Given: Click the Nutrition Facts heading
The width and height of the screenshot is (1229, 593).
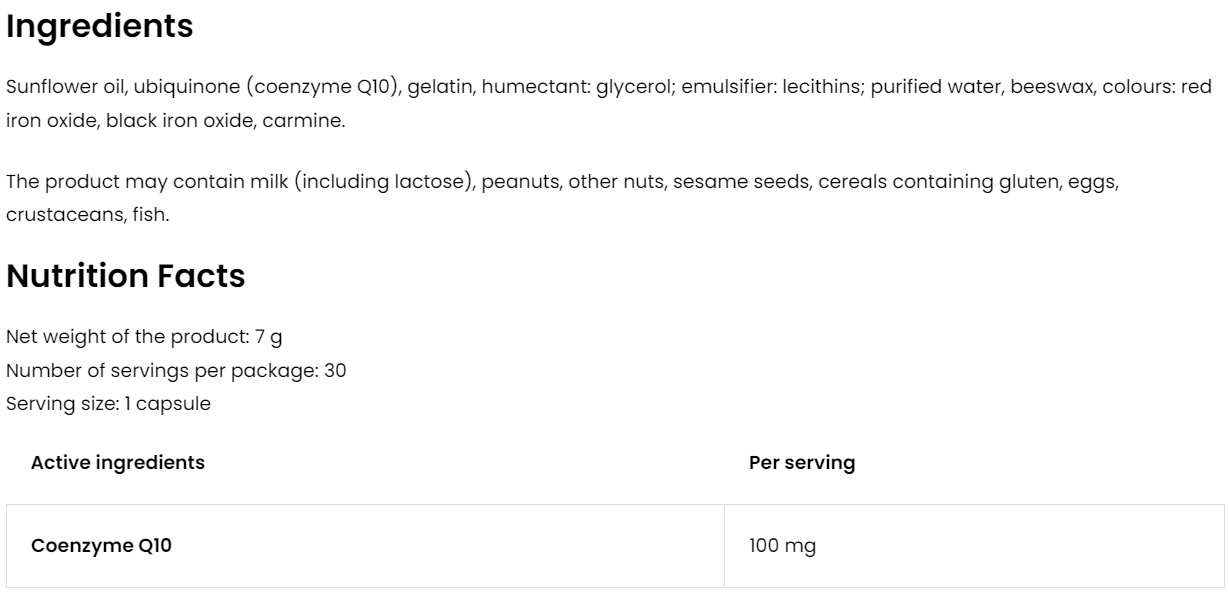Looking at the screenshot, I should [126, 276].
